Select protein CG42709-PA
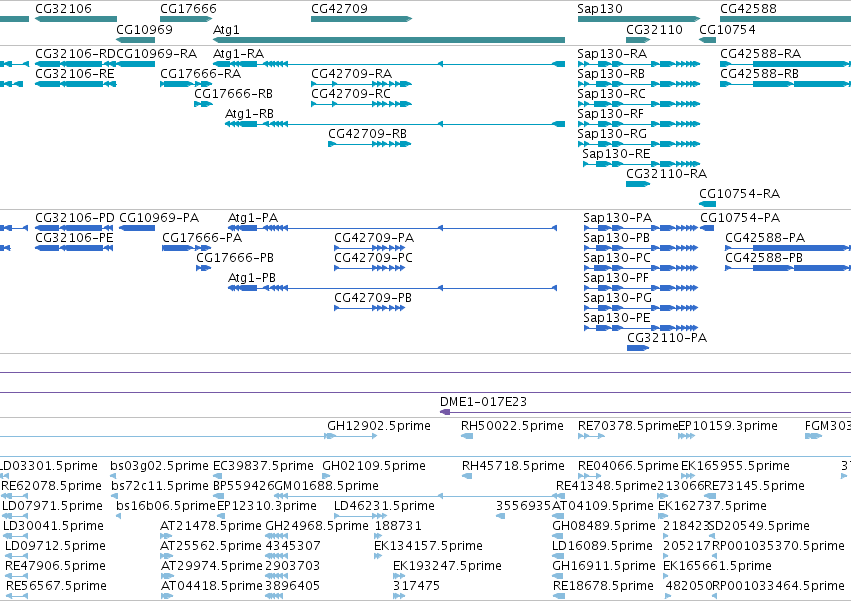Screen dimensions: 851x601 pos(370,248)
